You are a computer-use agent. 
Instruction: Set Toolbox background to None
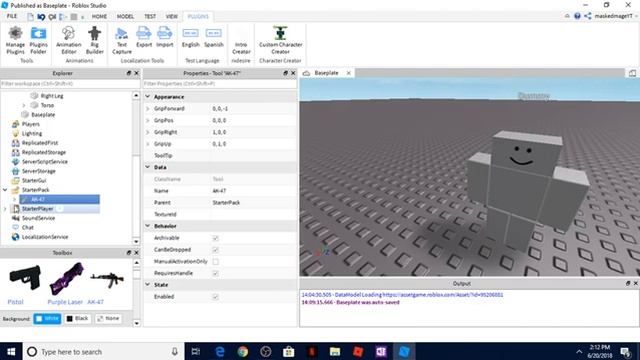pyautogui.click(x=108, y=318)
